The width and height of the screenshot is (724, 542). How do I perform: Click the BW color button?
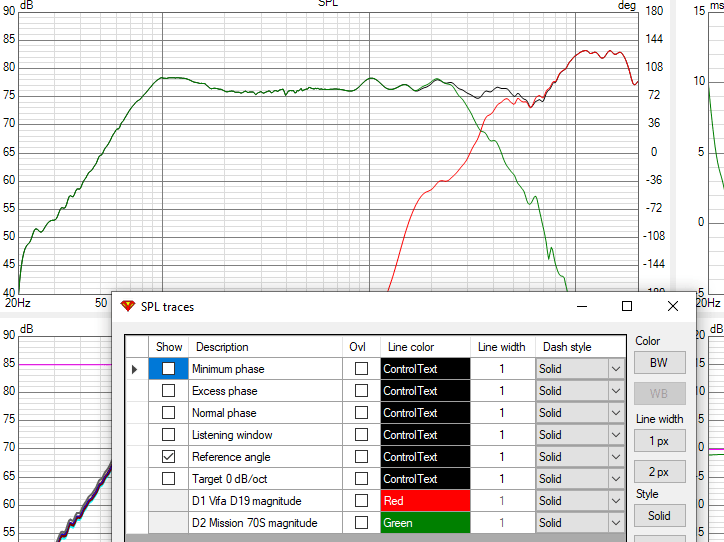click(x=659, y=362)
